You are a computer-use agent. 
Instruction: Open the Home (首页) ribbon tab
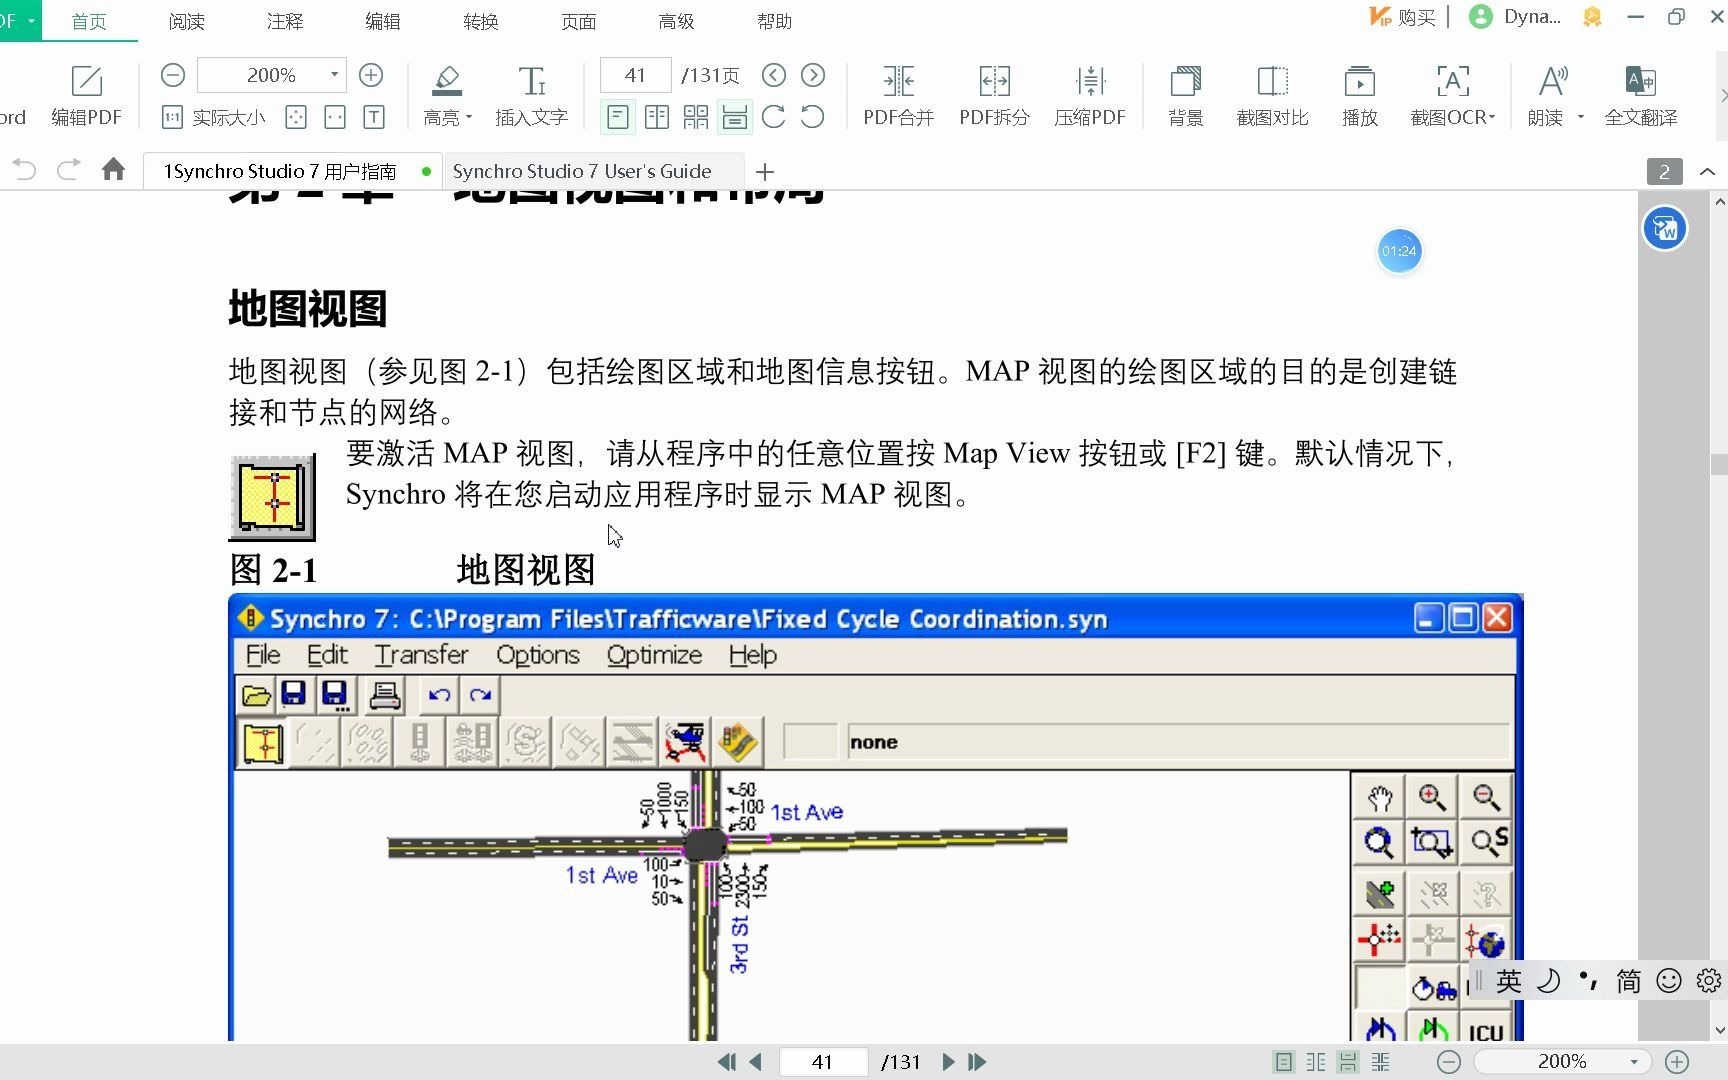pyautogui.click(x=89, y=21)
